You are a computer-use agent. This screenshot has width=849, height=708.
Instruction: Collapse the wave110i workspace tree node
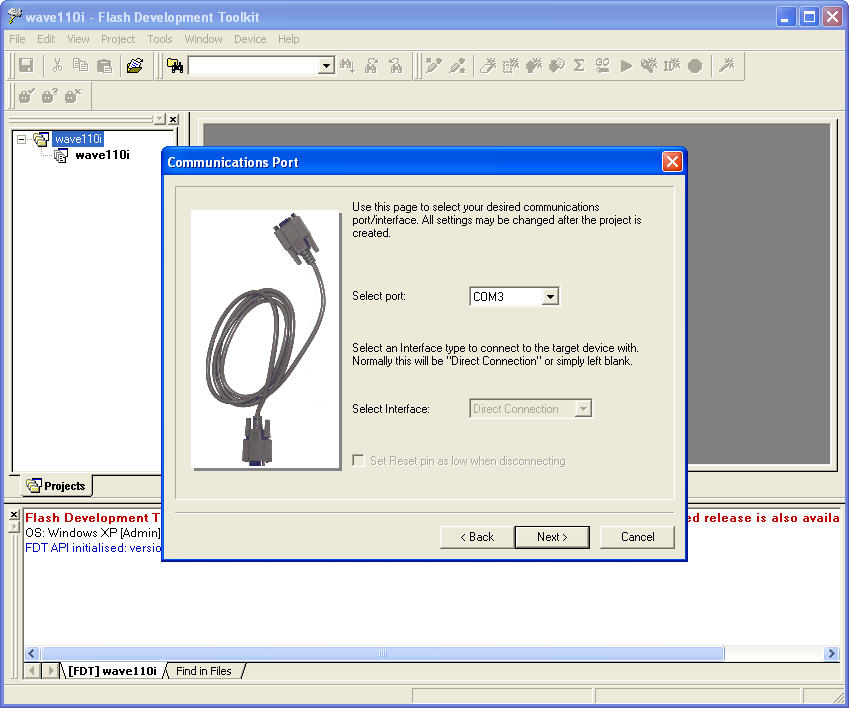(21, 139)
